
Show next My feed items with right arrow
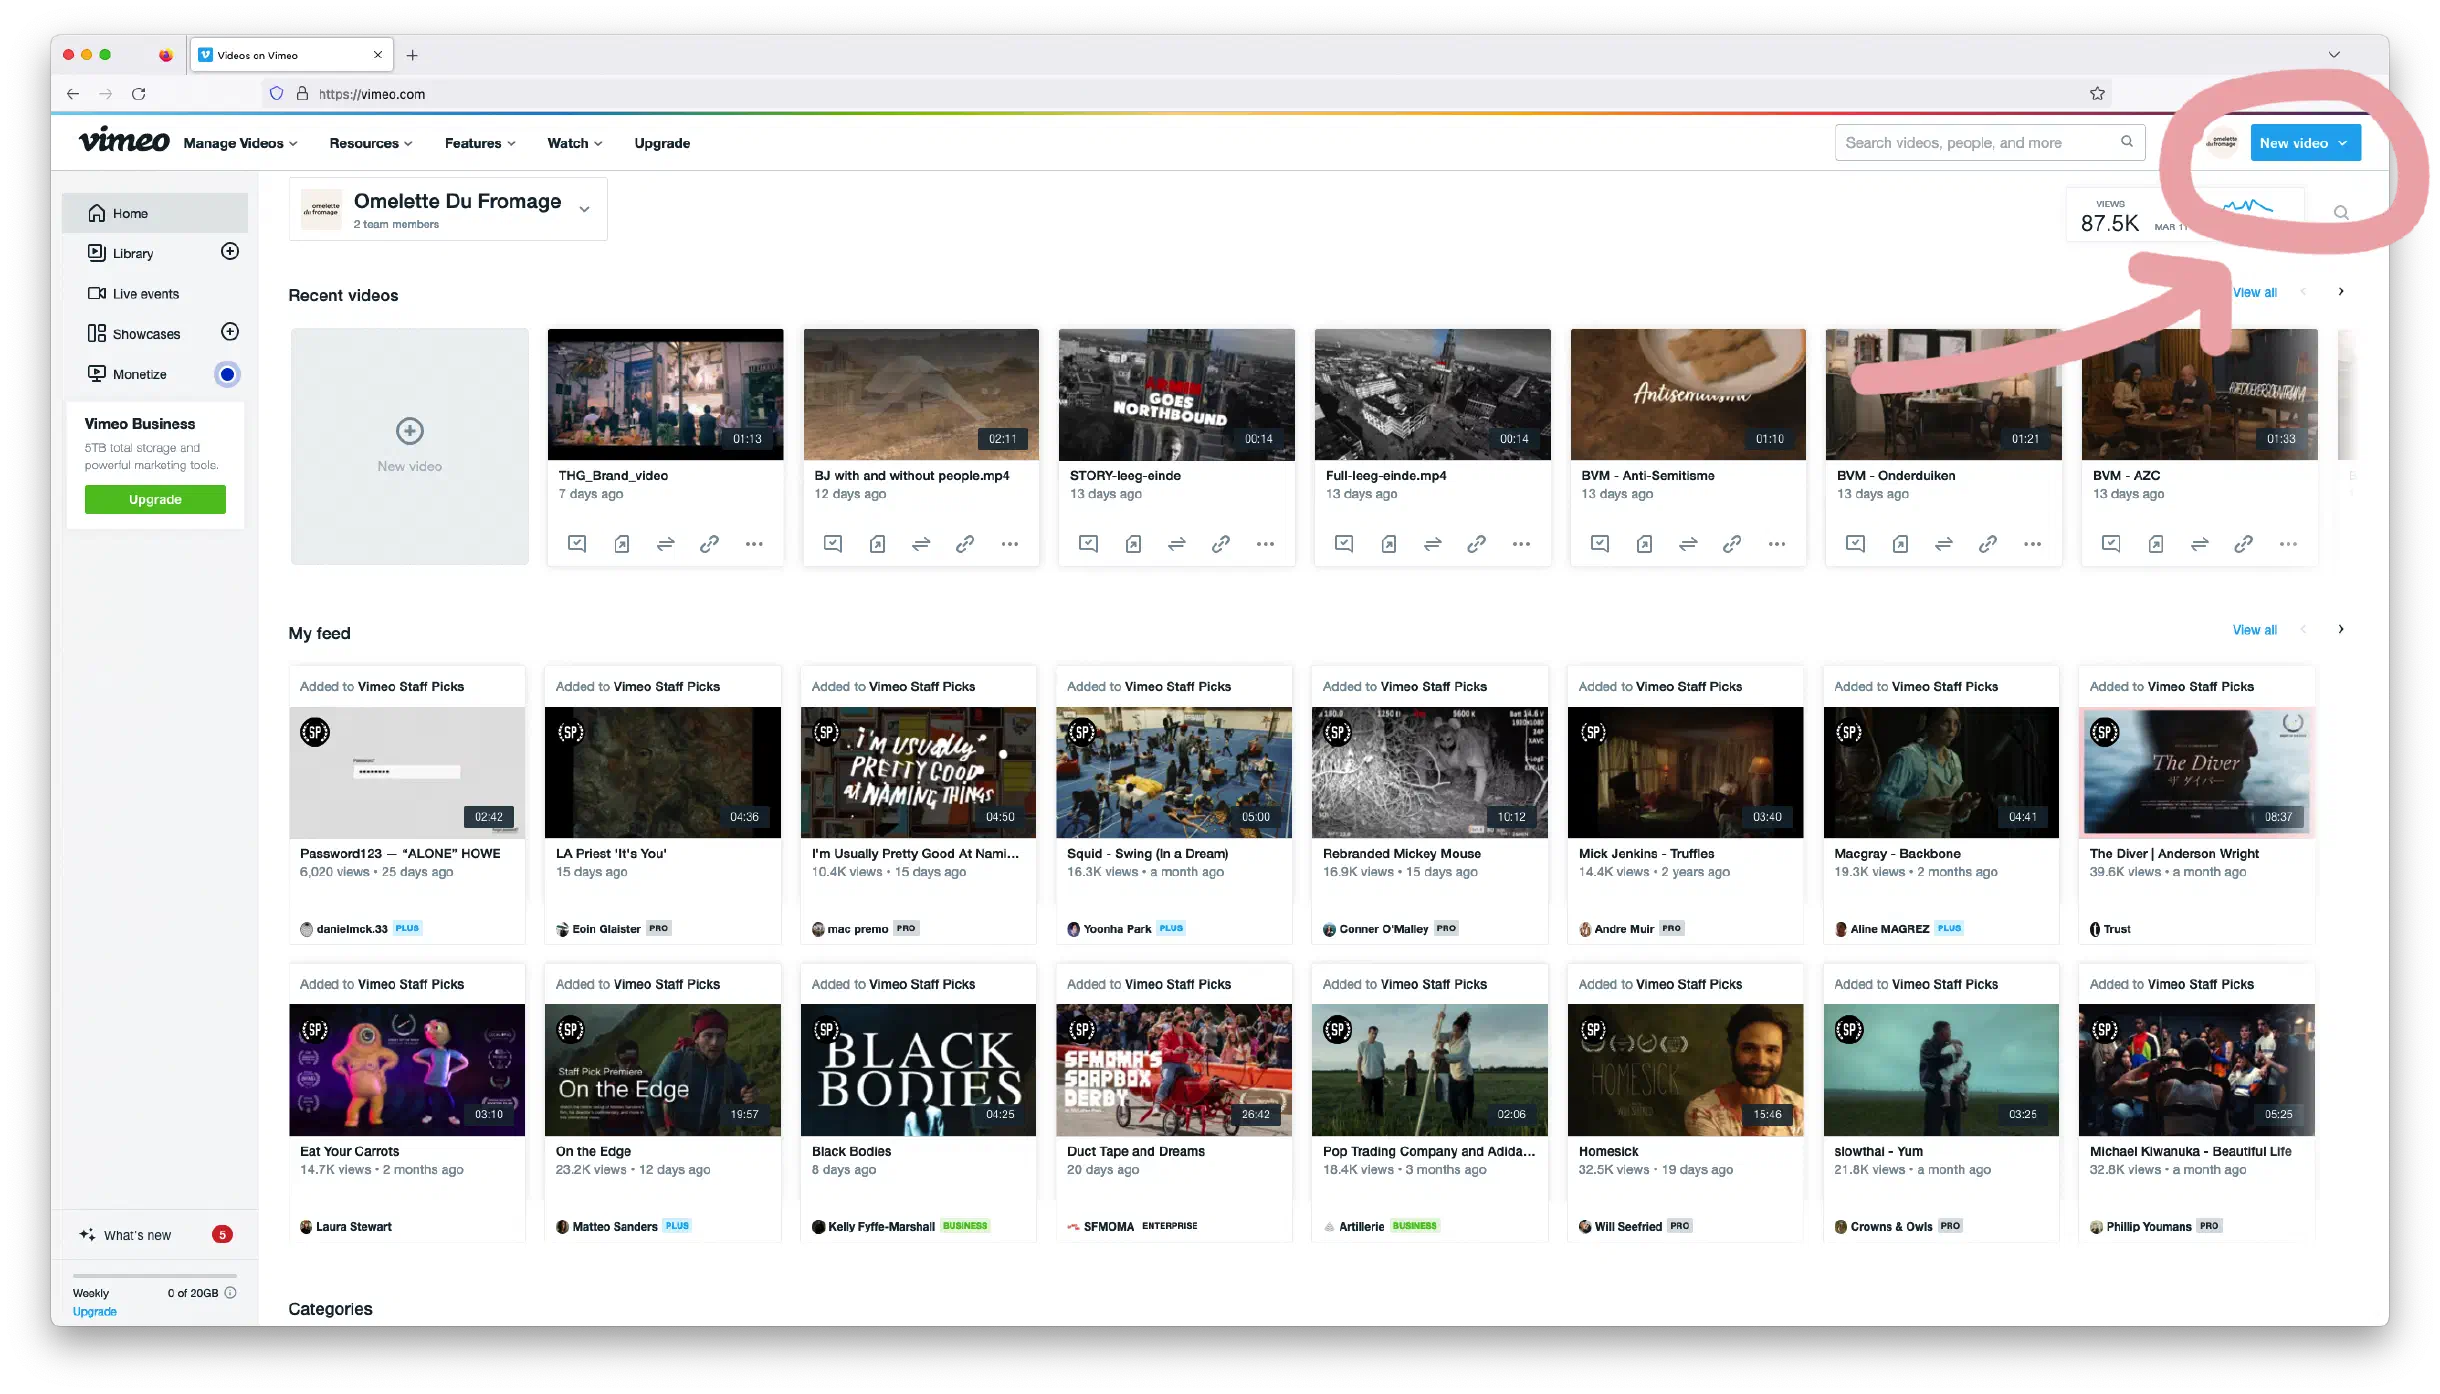coord(2341,630)
